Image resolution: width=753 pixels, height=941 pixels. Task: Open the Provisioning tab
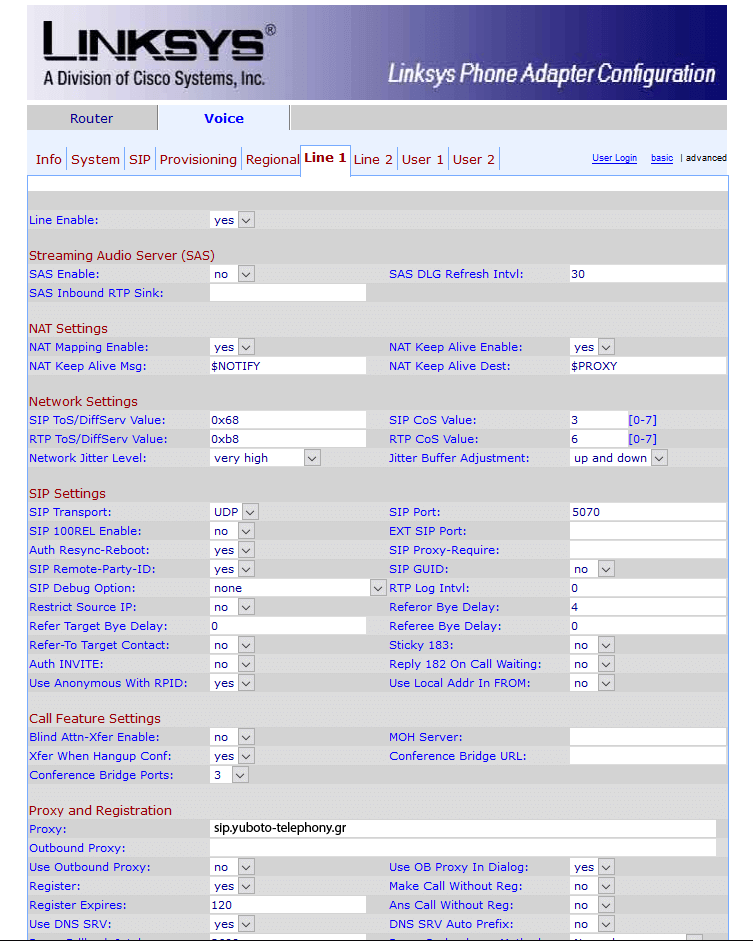coord(198,159)
